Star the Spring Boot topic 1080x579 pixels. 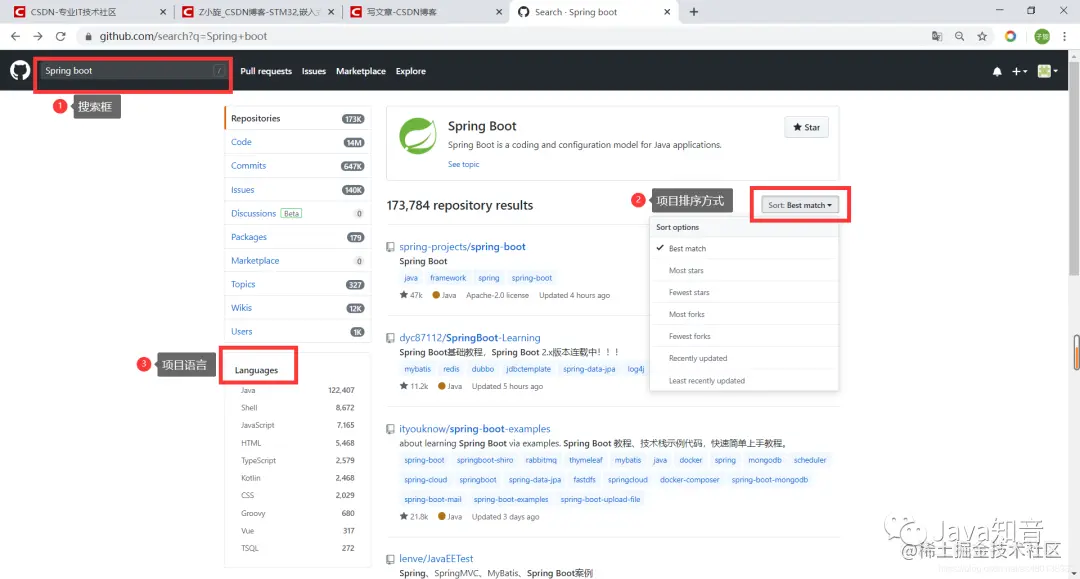pos(807,127)
